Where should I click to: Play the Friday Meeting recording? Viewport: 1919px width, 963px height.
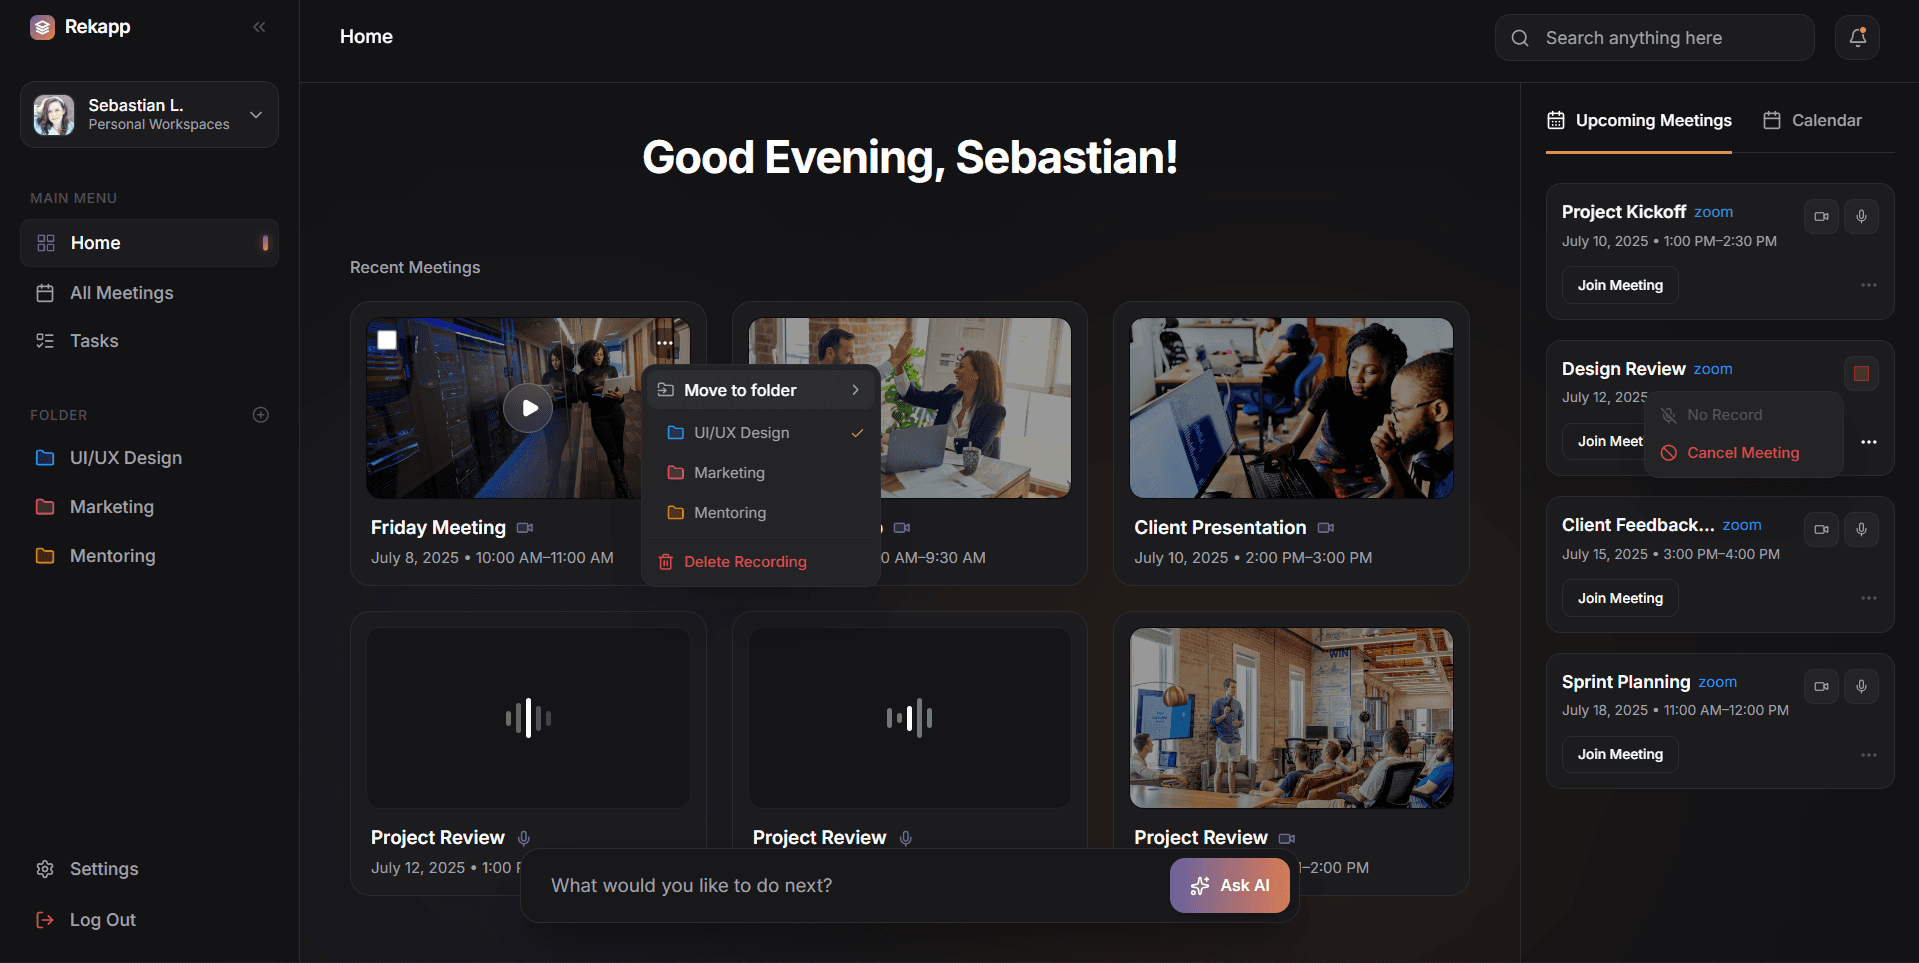[x=528, y=408]
